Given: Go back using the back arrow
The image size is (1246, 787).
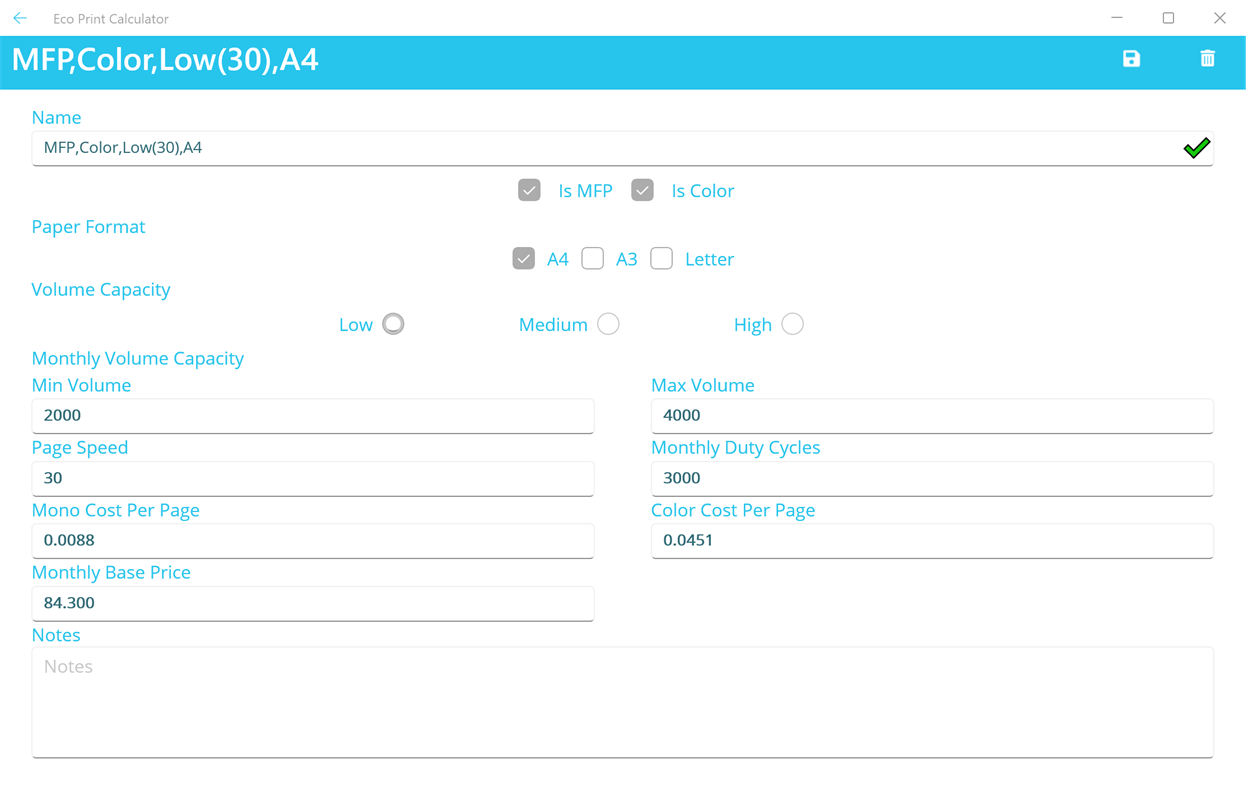Looking at the screenshot, I should click(x=20, y=18).
